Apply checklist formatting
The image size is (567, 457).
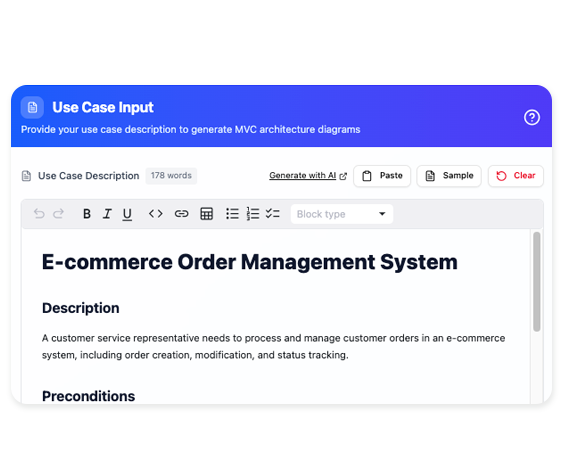click(273, 213)
